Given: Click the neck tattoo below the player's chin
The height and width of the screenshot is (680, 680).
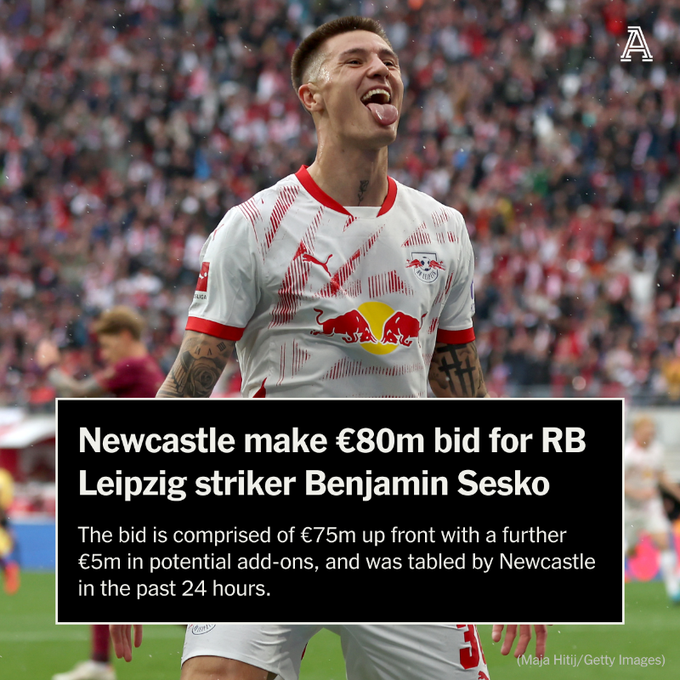Looking at the screenshot, I should 363,191.
